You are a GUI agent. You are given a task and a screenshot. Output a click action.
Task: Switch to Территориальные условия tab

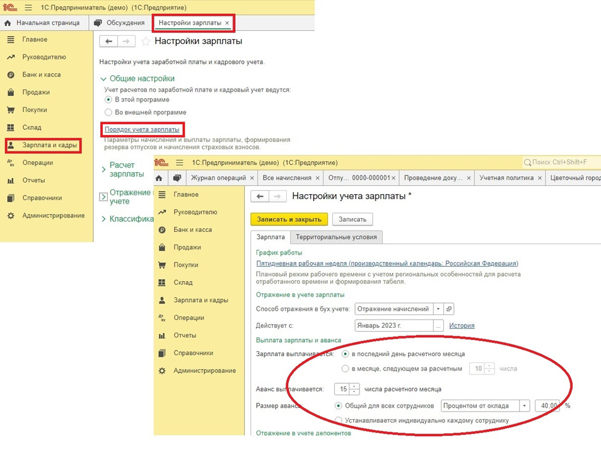(336, 237)
